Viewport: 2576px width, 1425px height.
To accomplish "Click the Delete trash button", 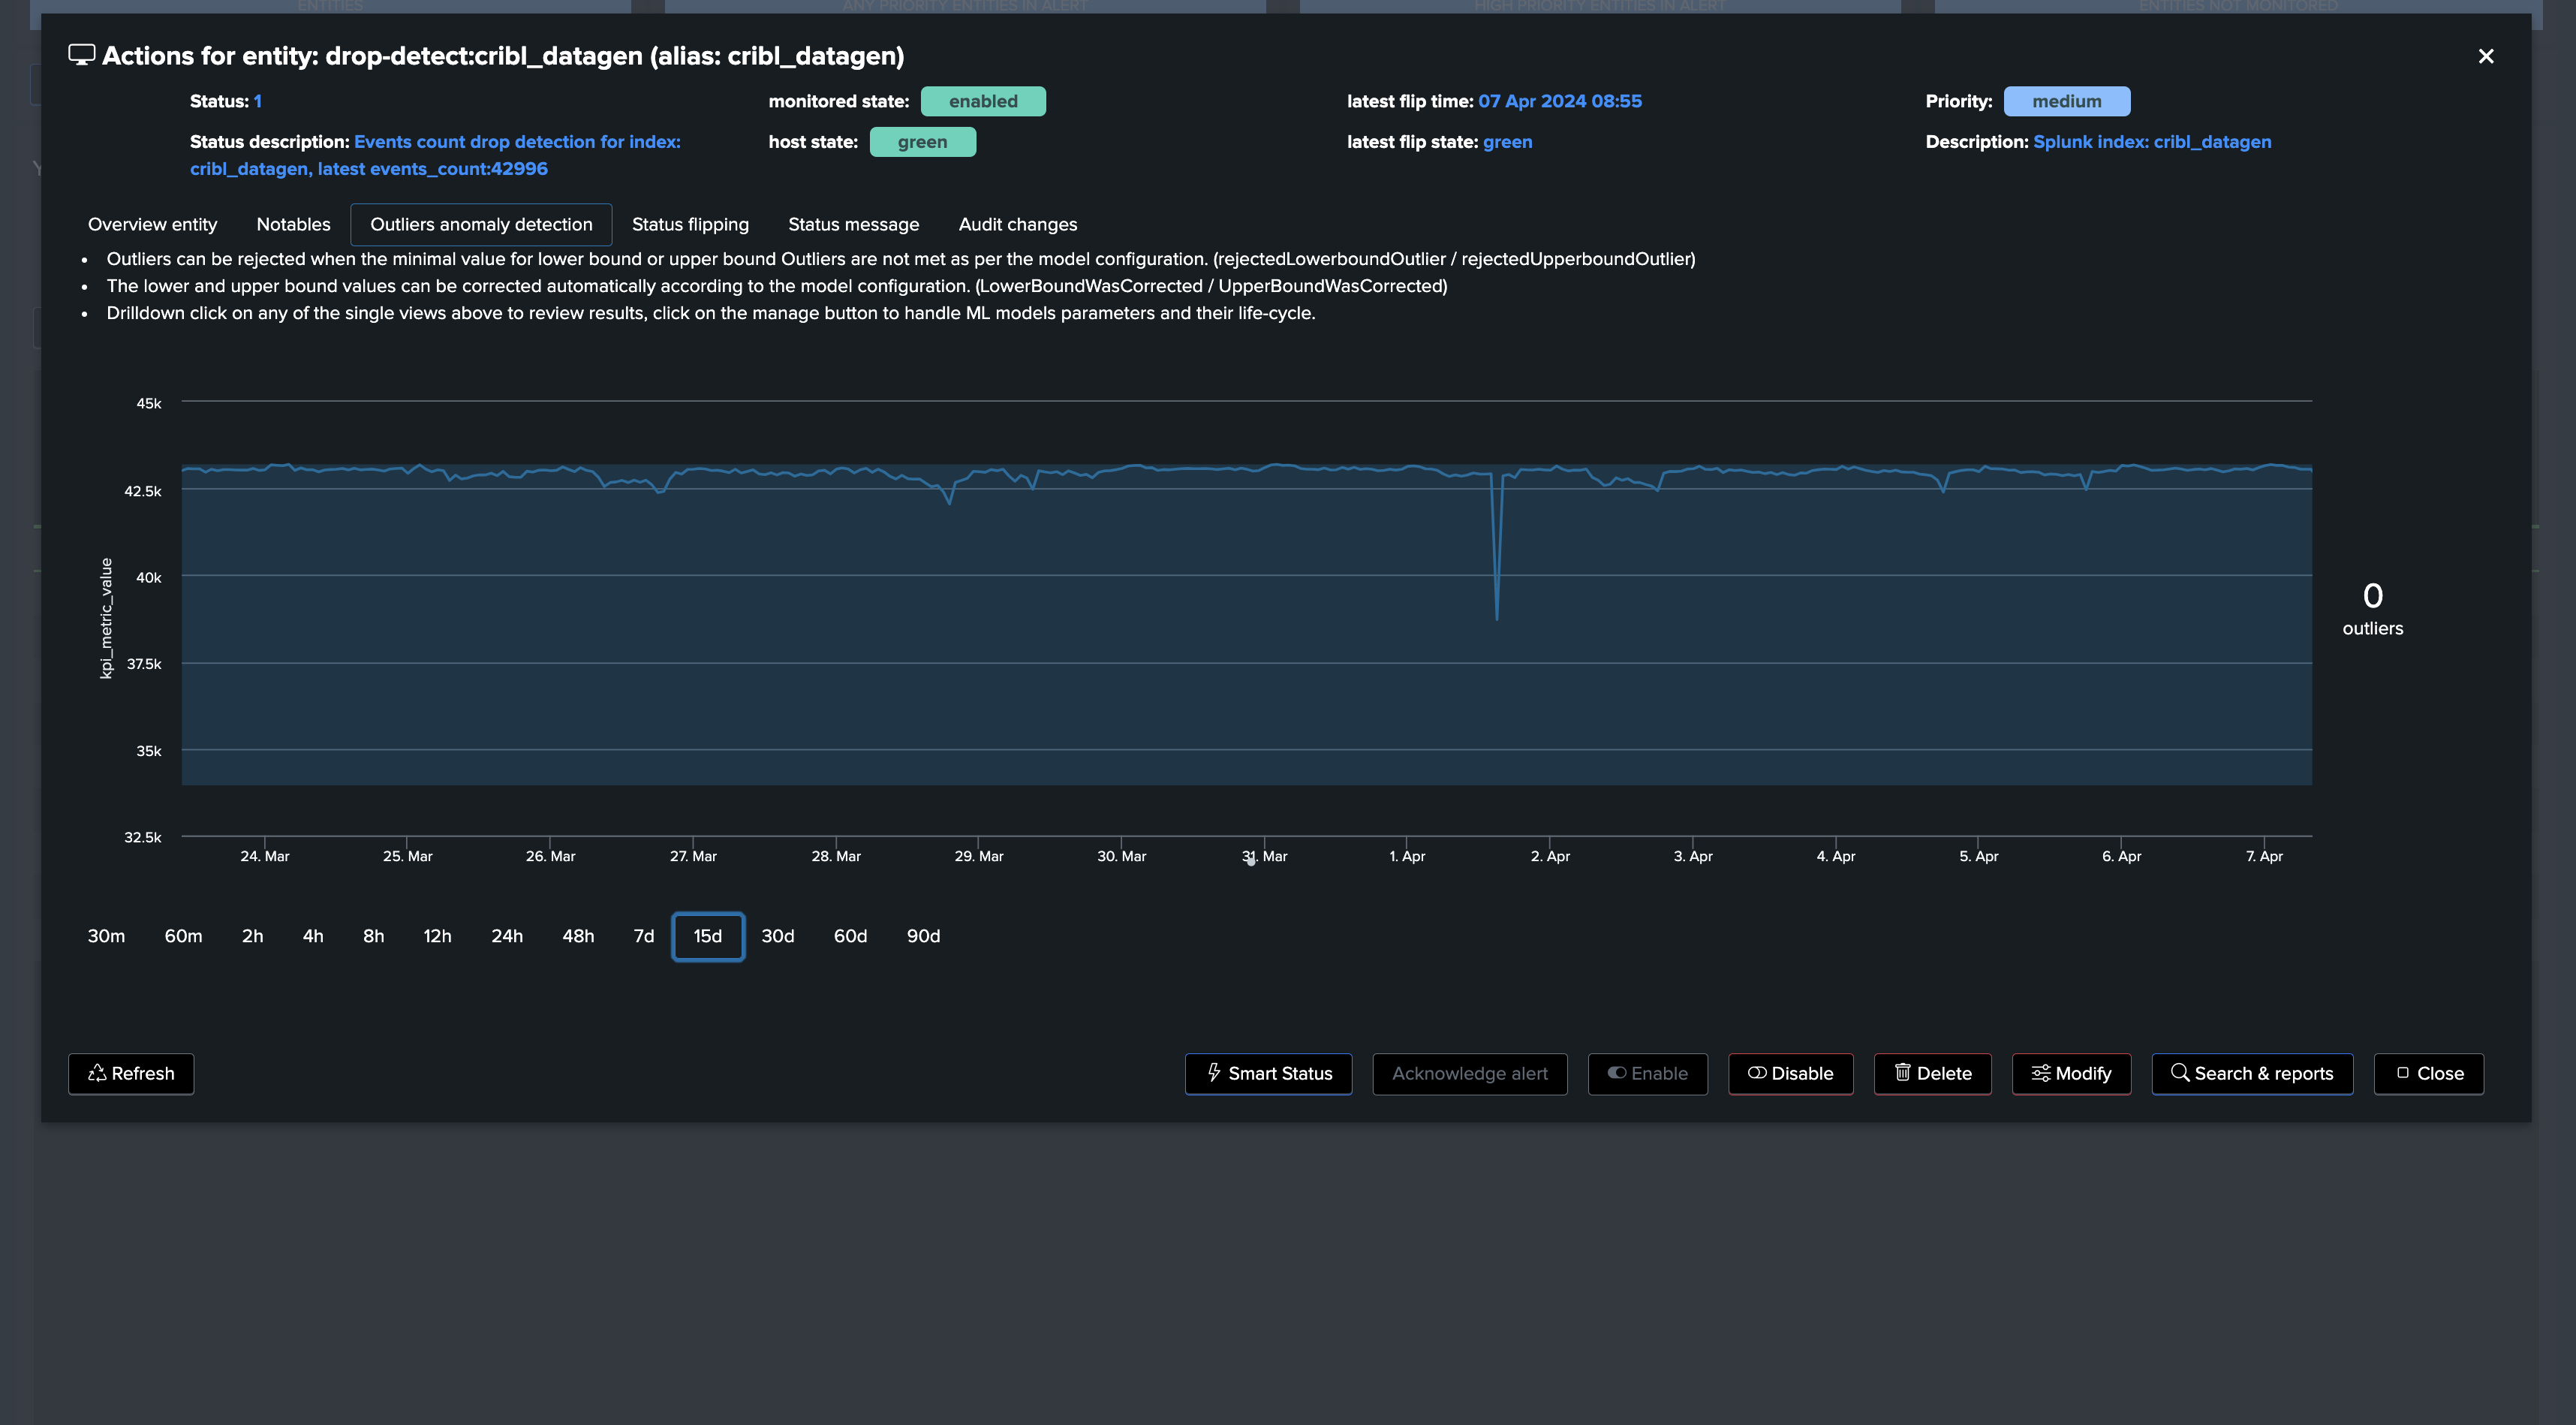I will coord(1932,1073).
